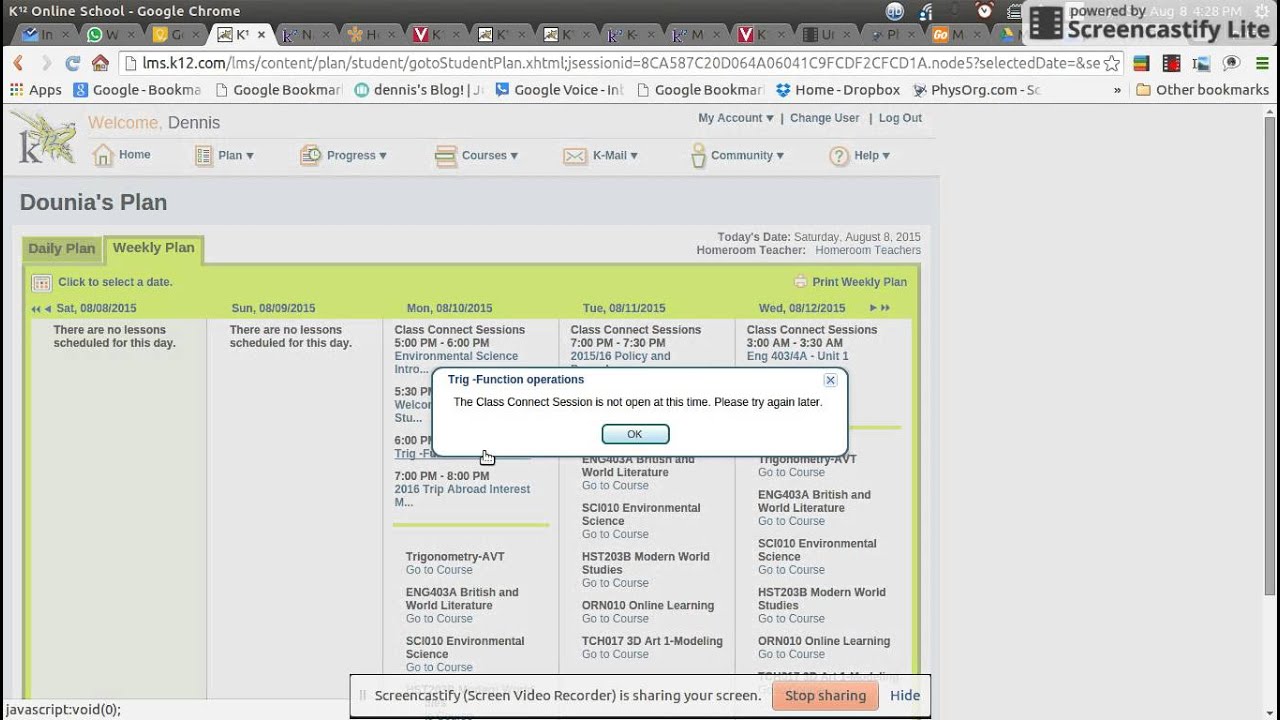Viewport: 1280px width, 720px height.
Task: Click Stop sharing in Screencastify bar
Action: click(825, 695)
